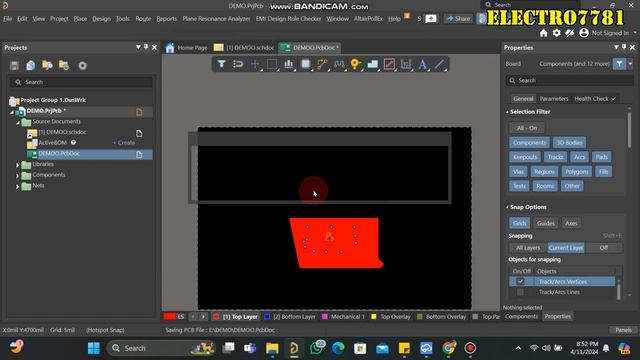This screenshot has height=360, width=640.
Task: Toggle Keepouts selection filter
Action: tap(525, 157)
